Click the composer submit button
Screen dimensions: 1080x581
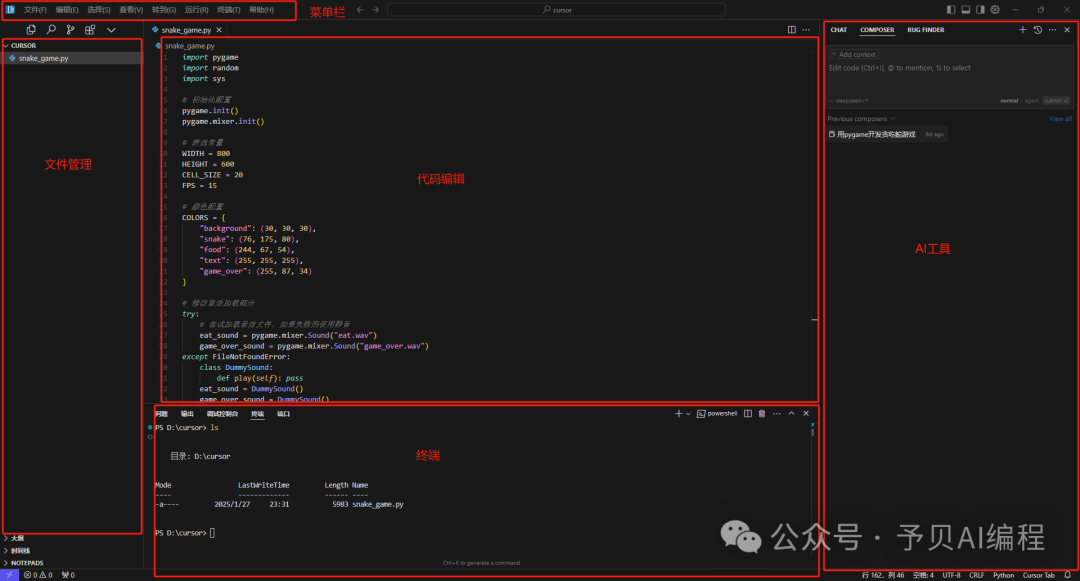1056,101
